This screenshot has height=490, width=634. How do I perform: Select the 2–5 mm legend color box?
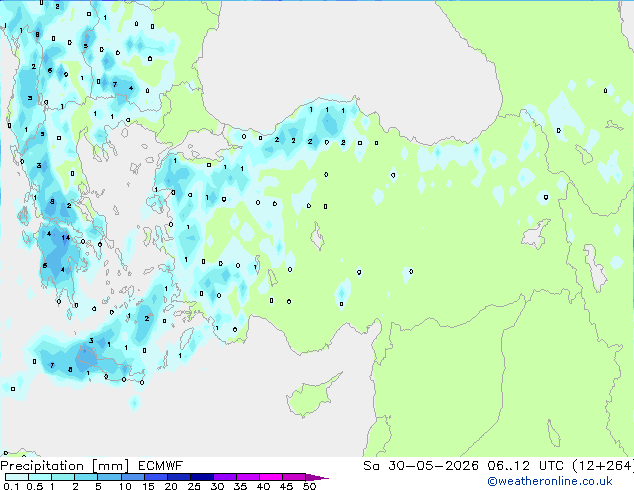[x=86, y=477]
